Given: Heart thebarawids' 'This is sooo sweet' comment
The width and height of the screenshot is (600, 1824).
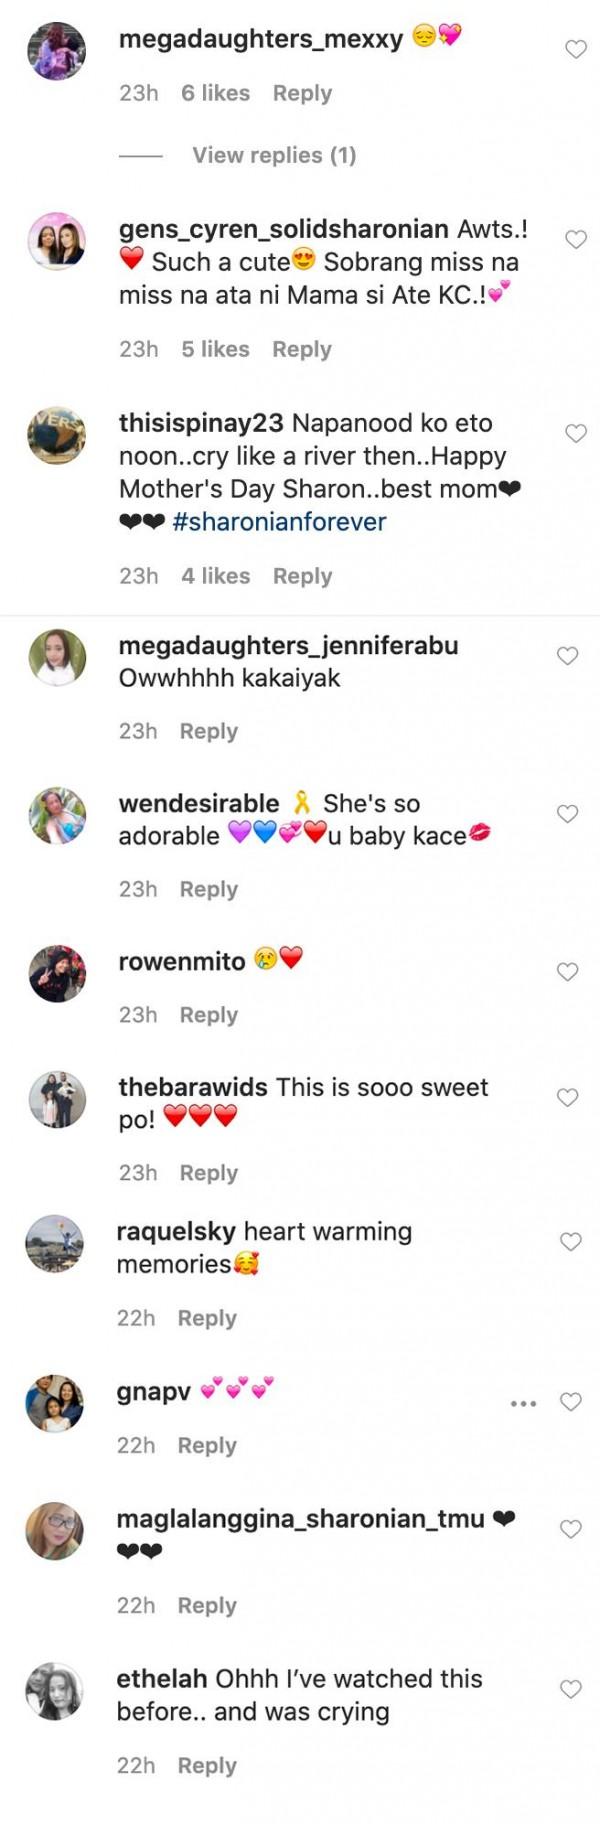Looking at the screenshot, I should [x=567, y=1098].
